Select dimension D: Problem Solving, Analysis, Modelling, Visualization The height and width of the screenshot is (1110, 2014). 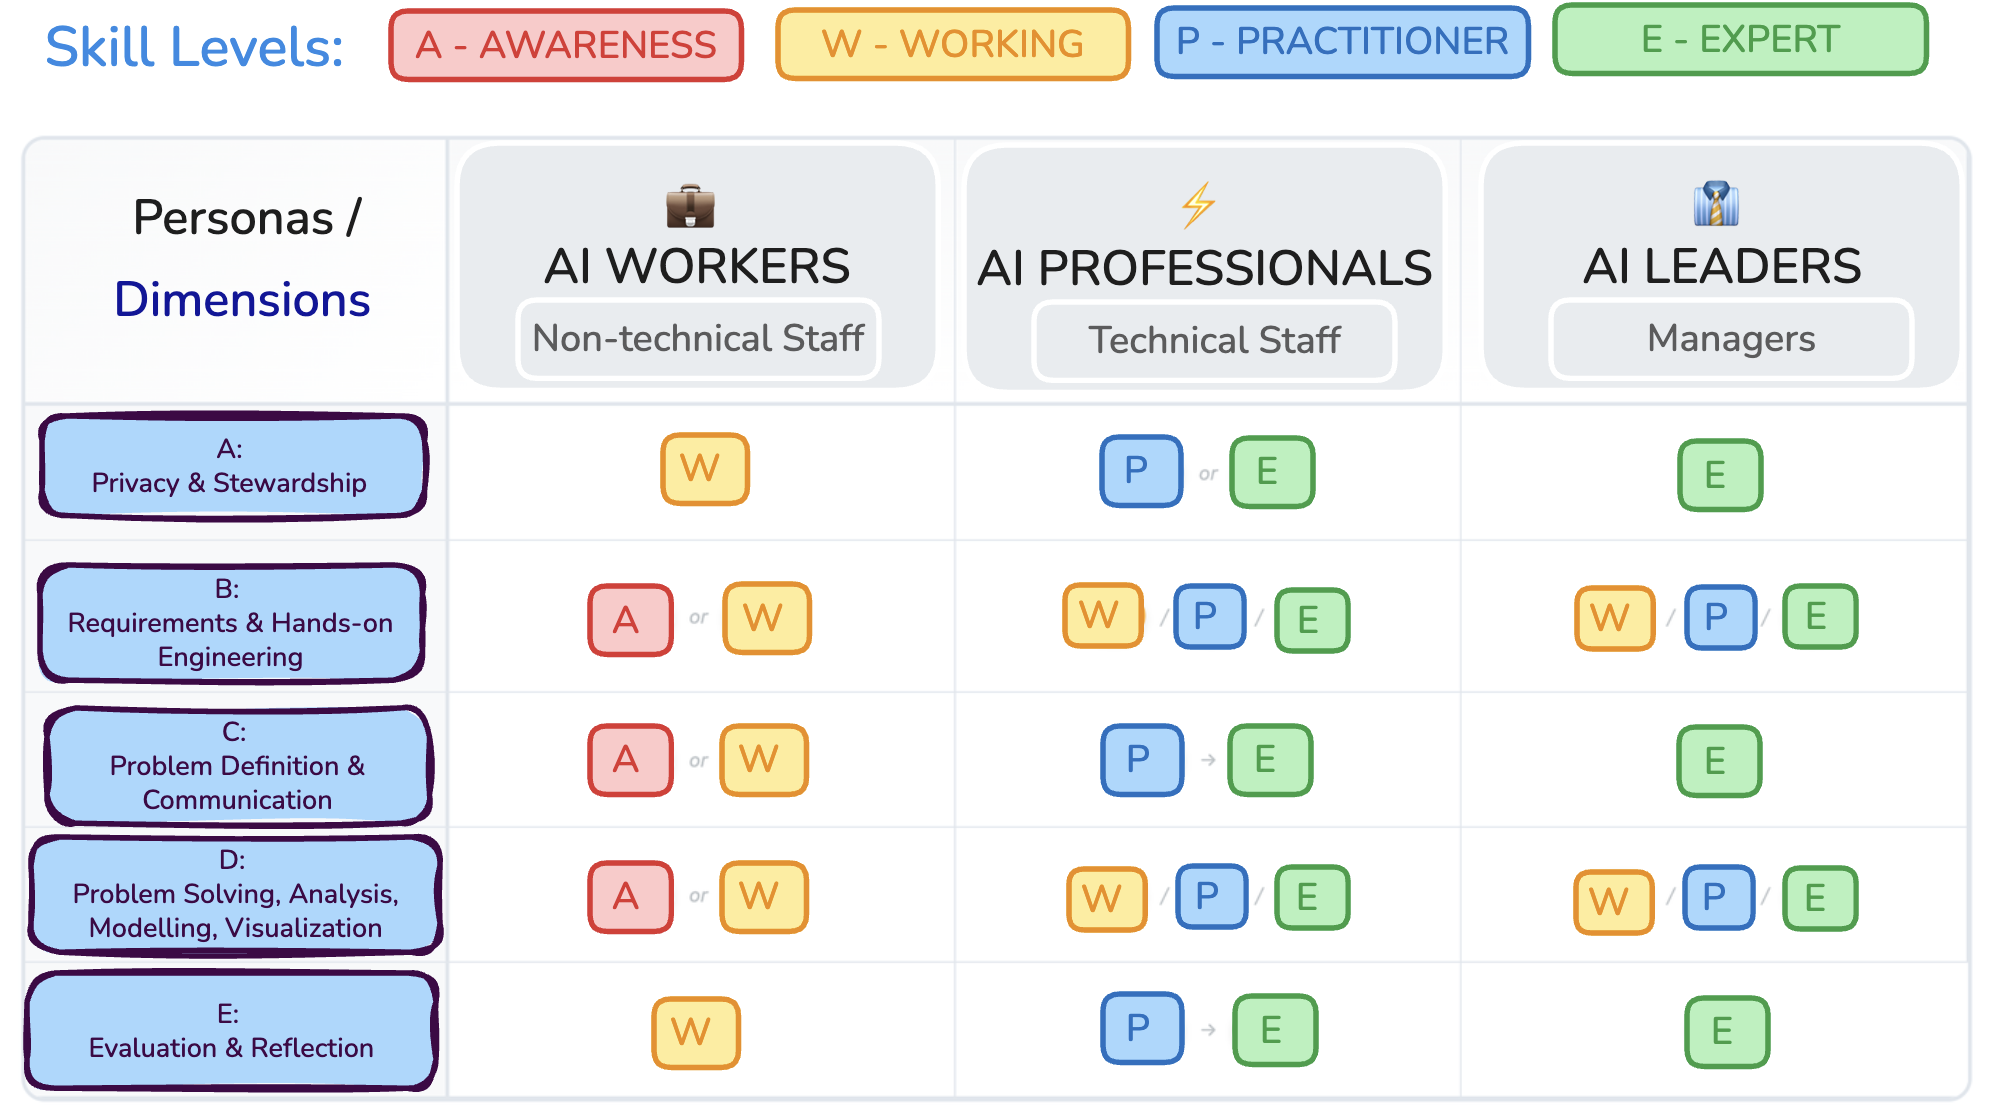point(236,895)
